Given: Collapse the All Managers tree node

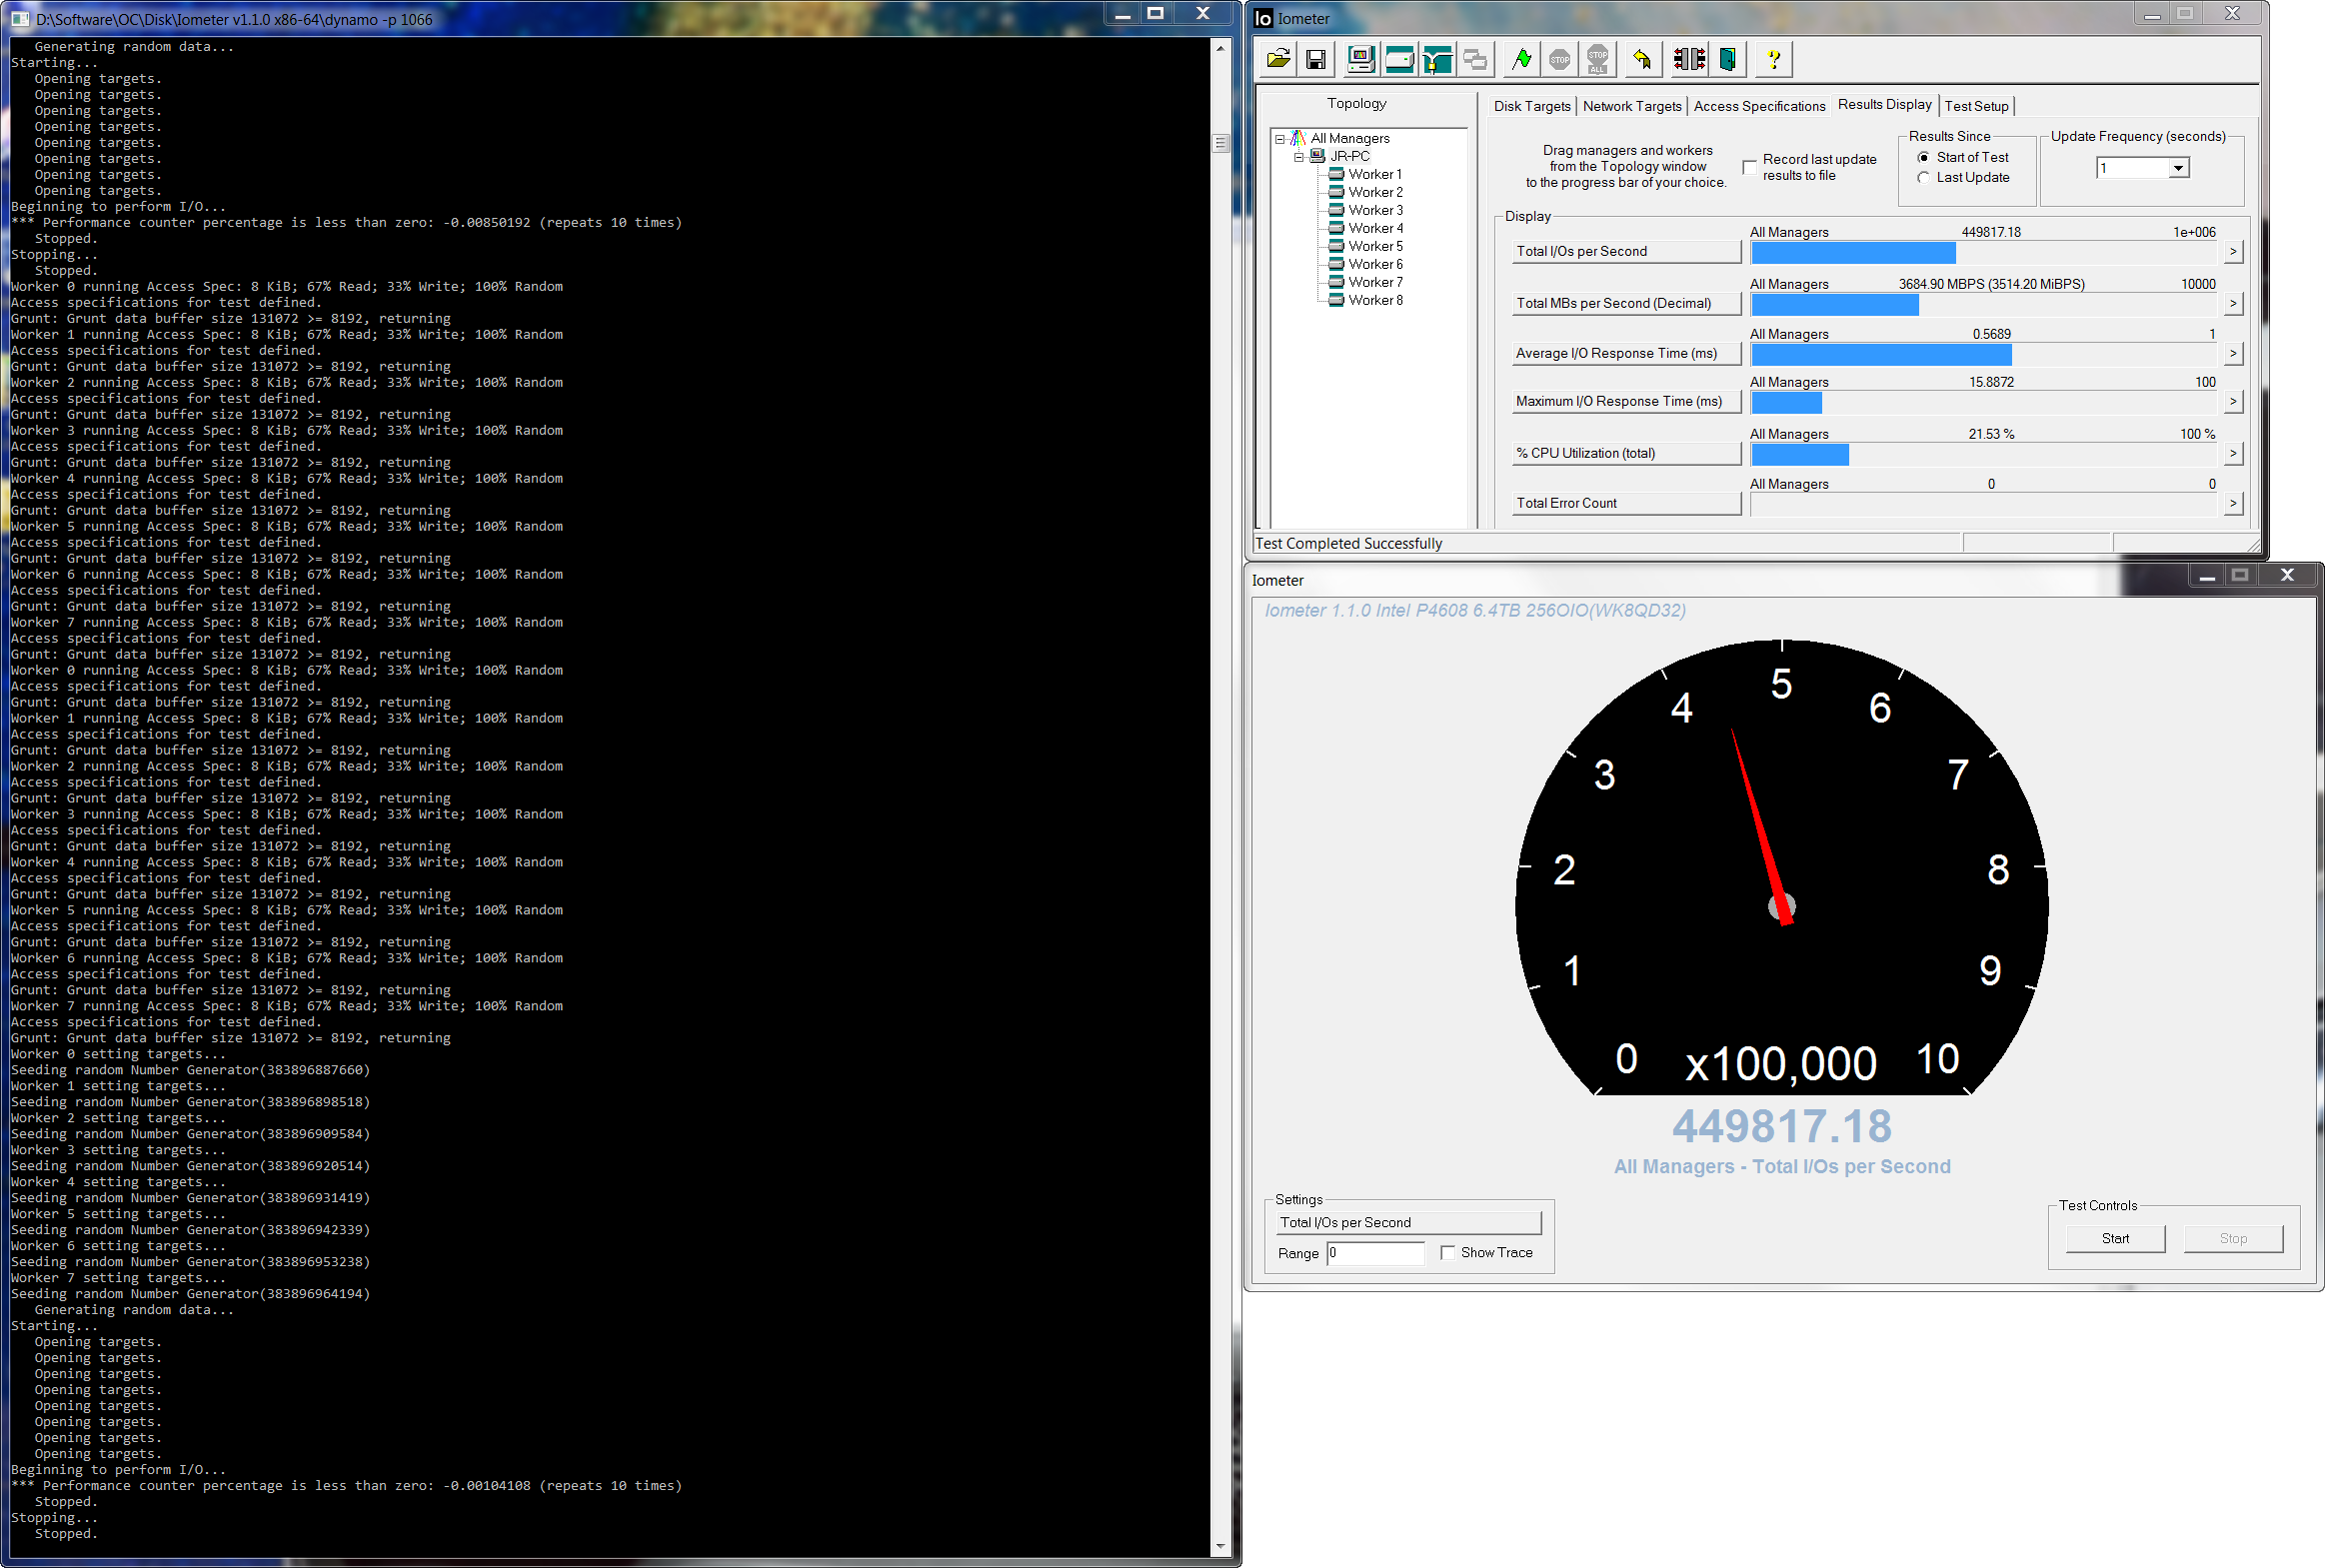Looking at the screenshot, I should coord(1279,139).
